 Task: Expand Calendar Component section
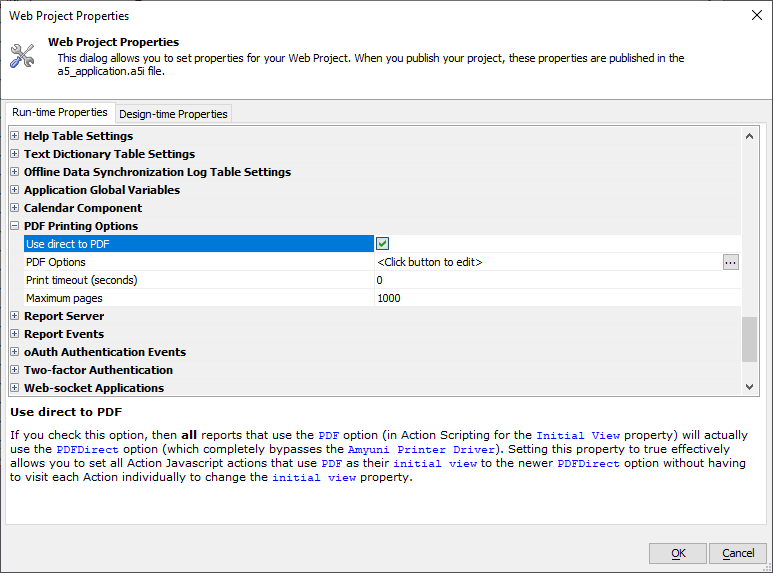click(x=15, y=208)
